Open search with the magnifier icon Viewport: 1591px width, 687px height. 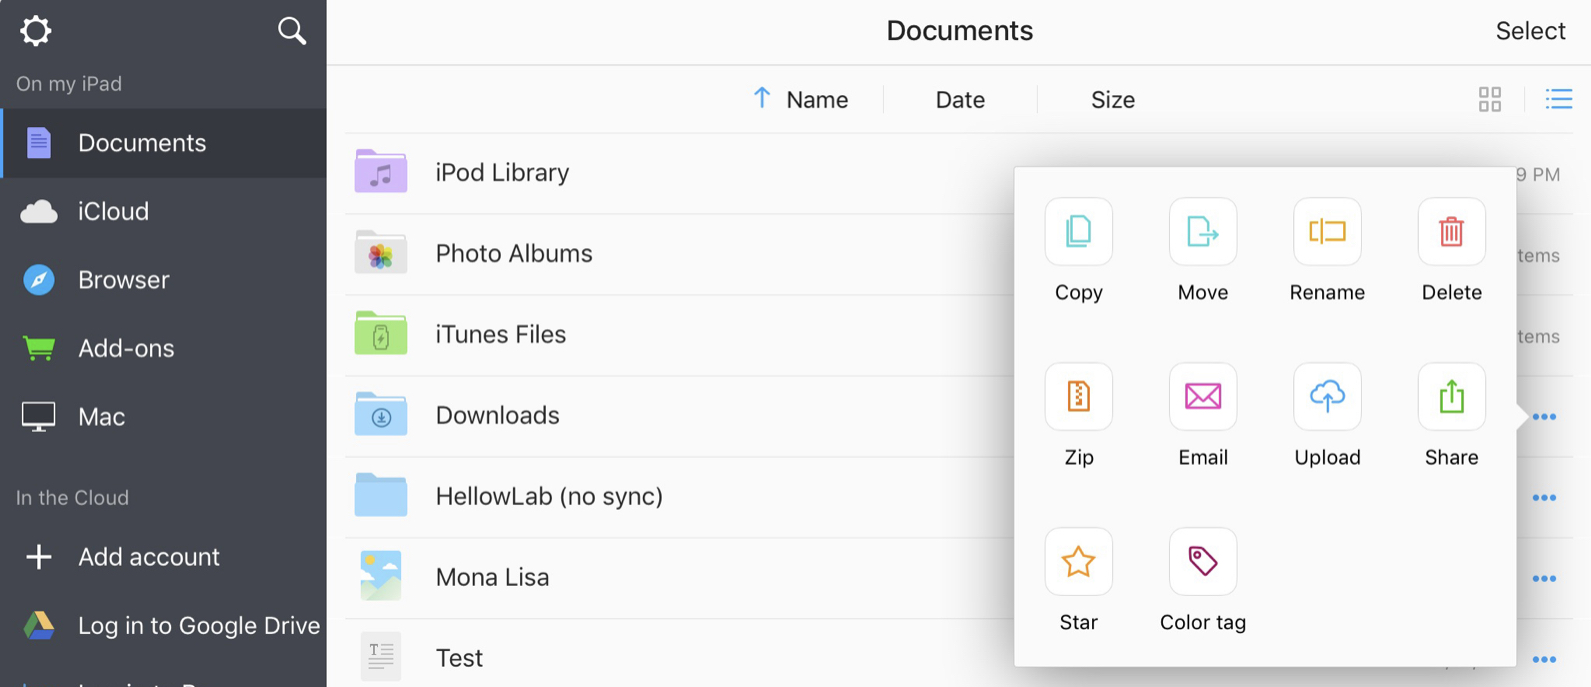coord(291,31)
